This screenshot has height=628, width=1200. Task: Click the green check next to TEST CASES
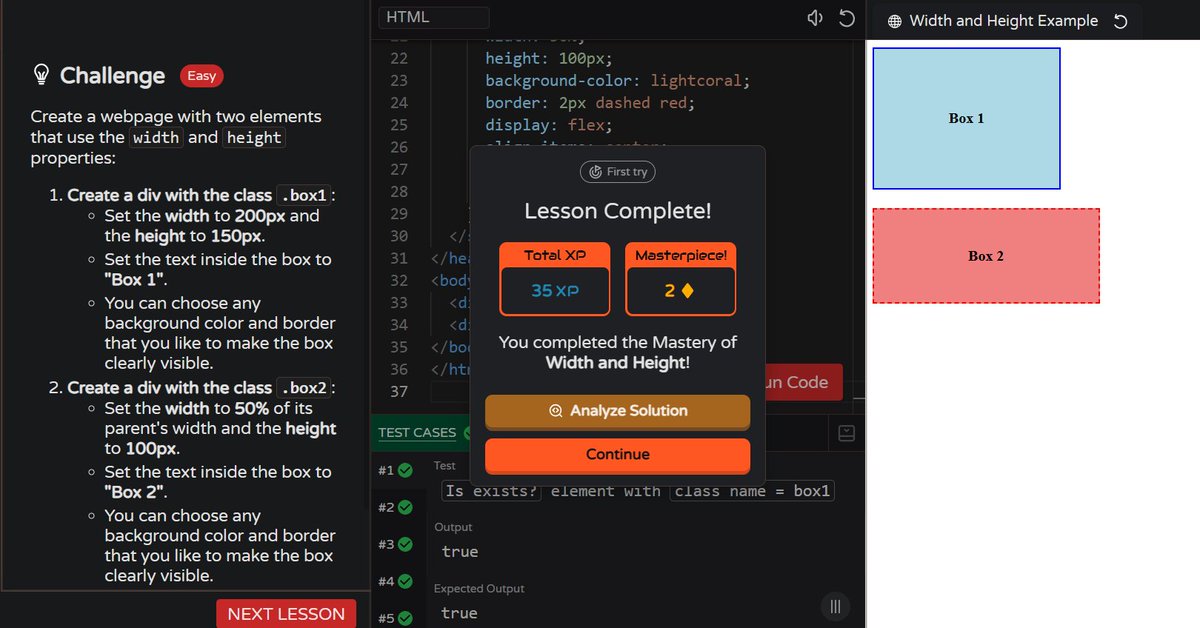click(x=468, y=433)
